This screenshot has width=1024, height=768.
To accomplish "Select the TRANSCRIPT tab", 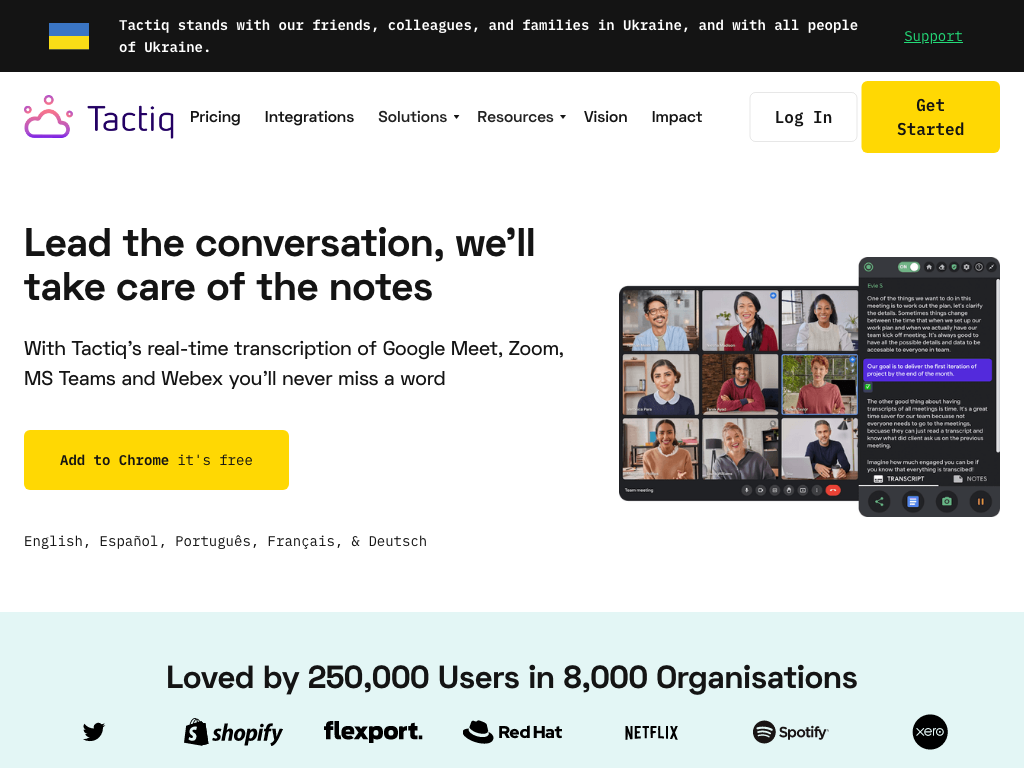I will (x=899, y=479).
